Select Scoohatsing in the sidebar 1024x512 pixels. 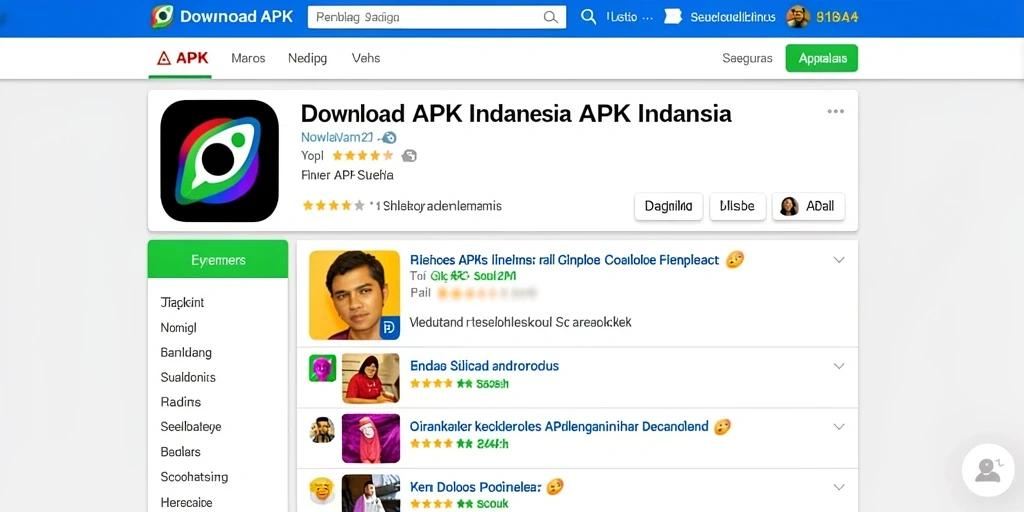tap(194, 477)
